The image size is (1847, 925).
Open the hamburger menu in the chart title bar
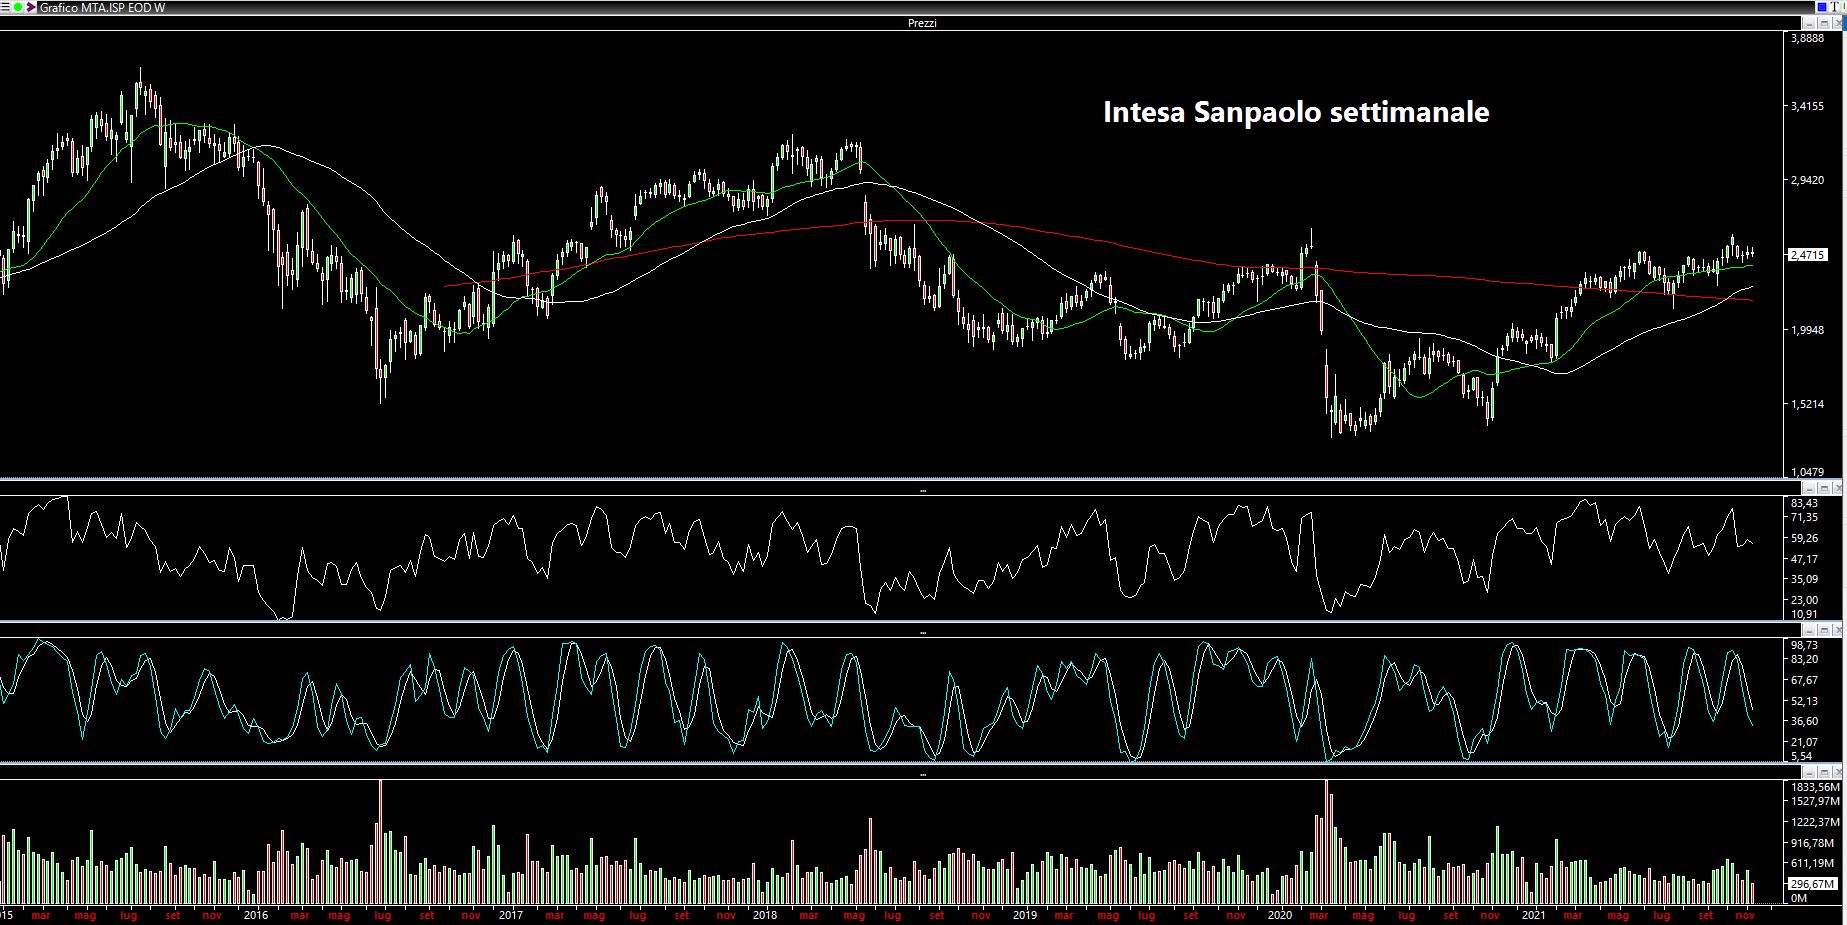click(5, 7)
